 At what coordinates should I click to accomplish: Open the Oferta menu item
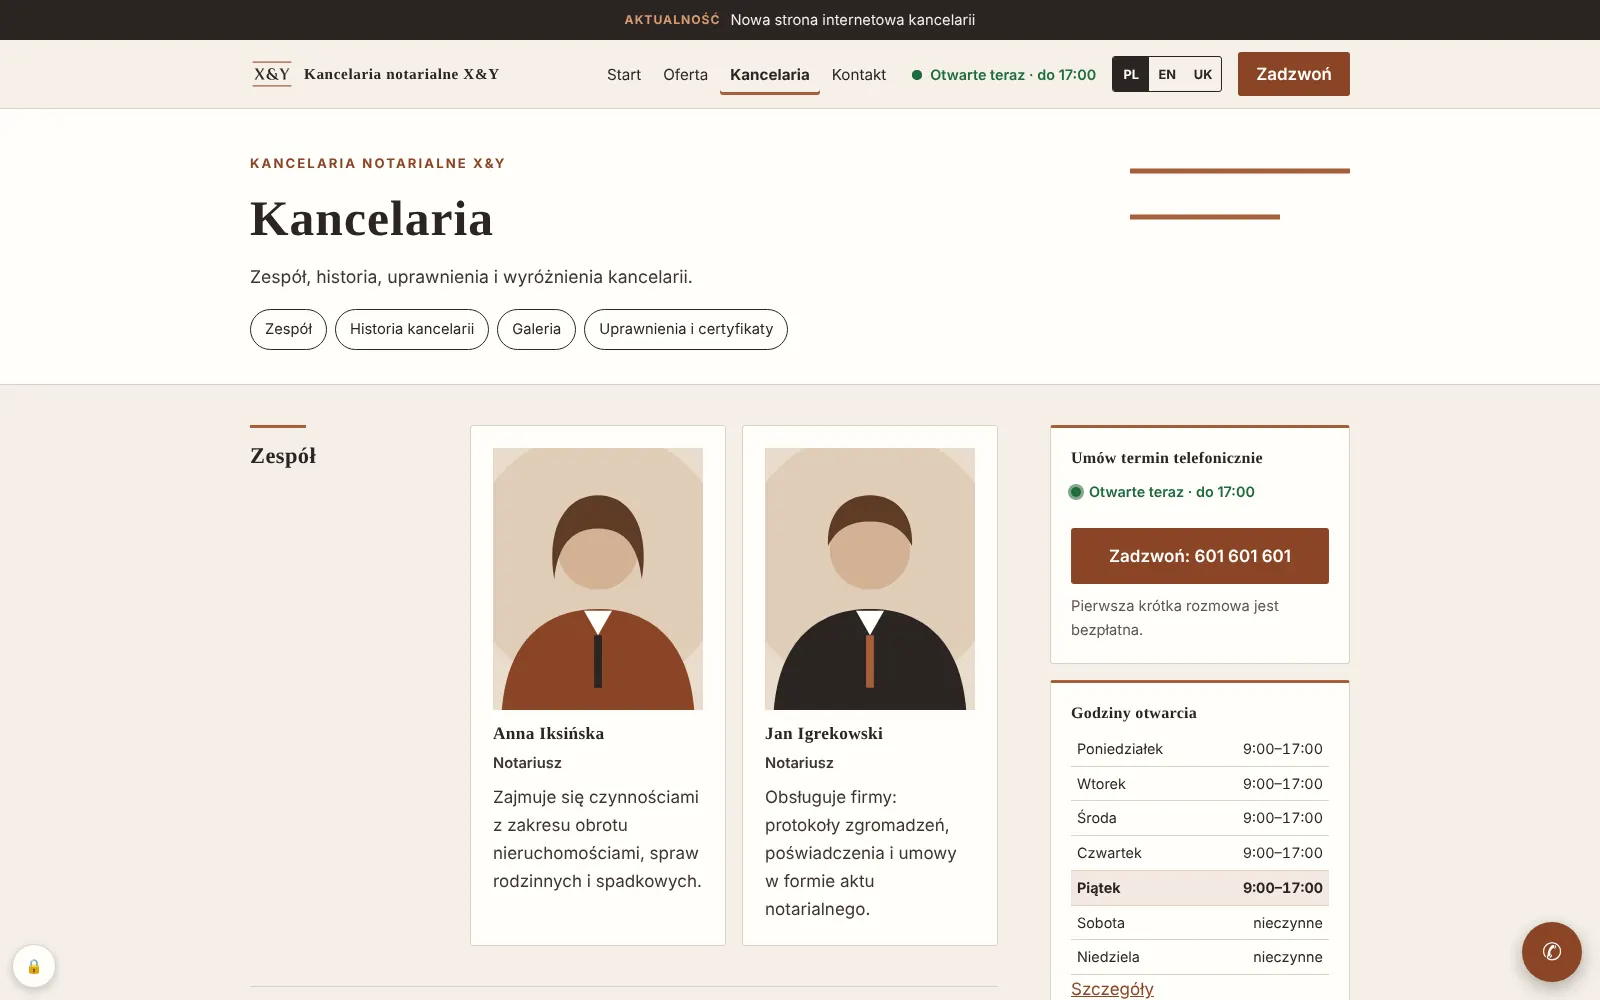coord(685,74)
